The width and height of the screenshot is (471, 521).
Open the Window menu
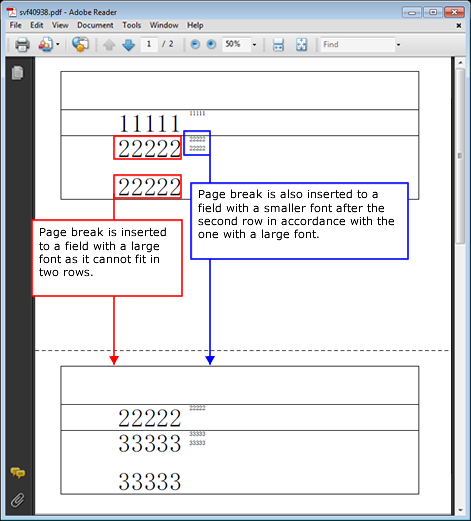click(x=164, y=25)
